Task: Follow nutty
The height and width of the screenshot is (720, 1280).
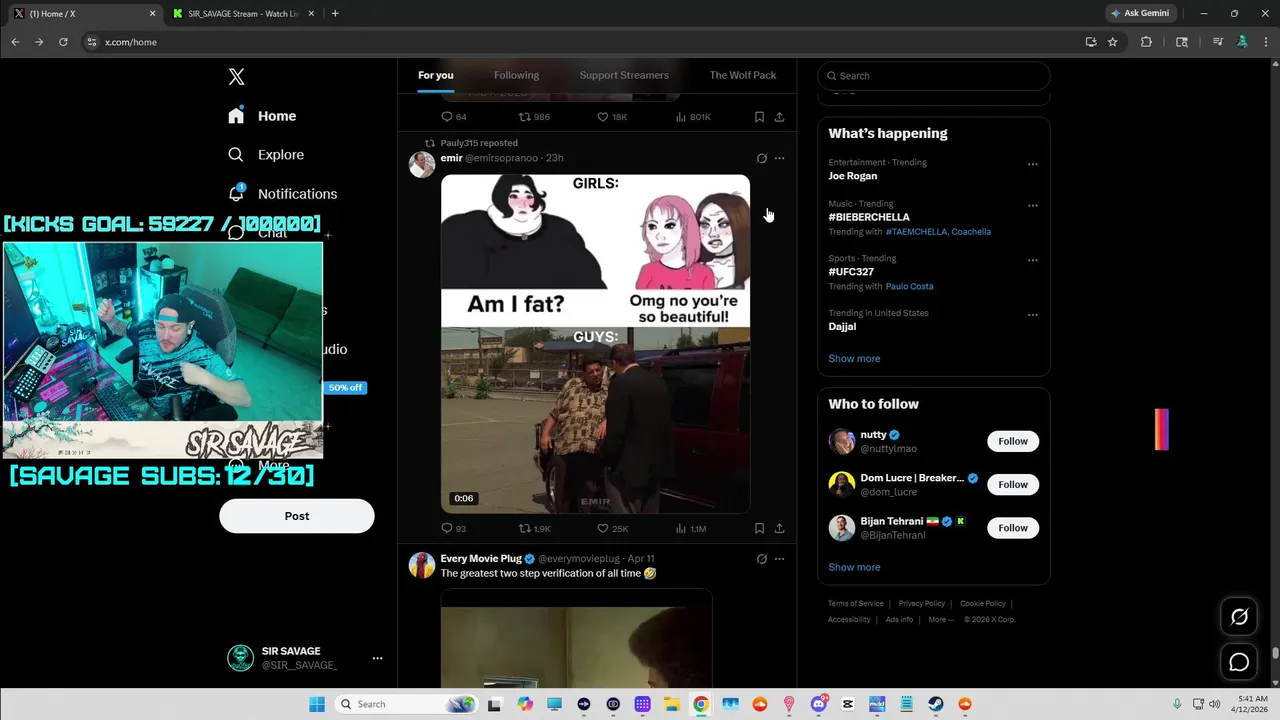Action: click(x=1013, y=441)
